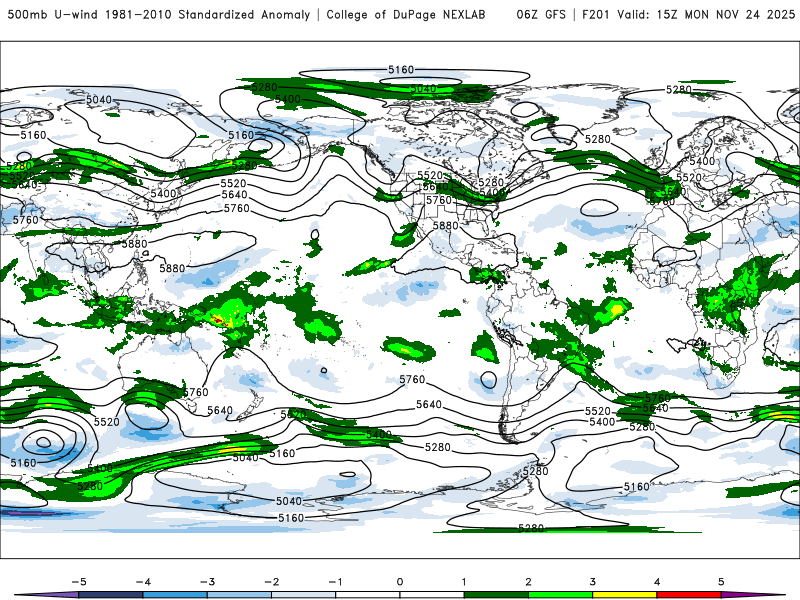Click the '5760' contour label over the South Pacific
The width and height of the screenshot is (800, 600).
(412, 380)
